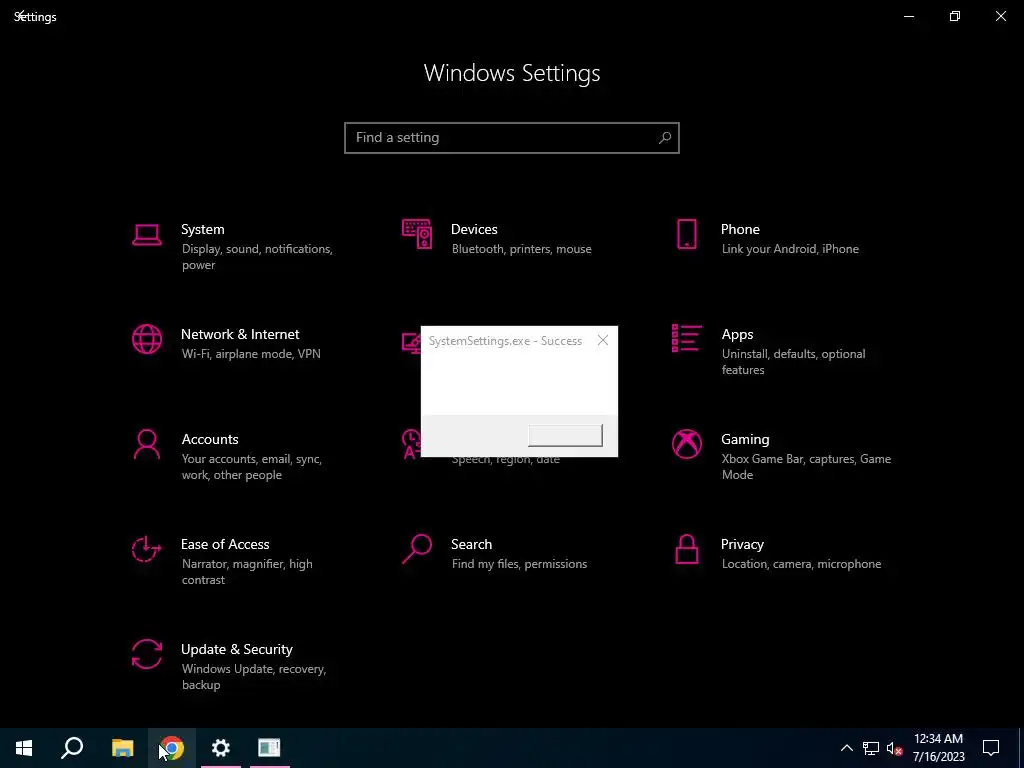Click the magnifier icon in Find a setting box
This screenshot has height=768, width=1024.
665,138
